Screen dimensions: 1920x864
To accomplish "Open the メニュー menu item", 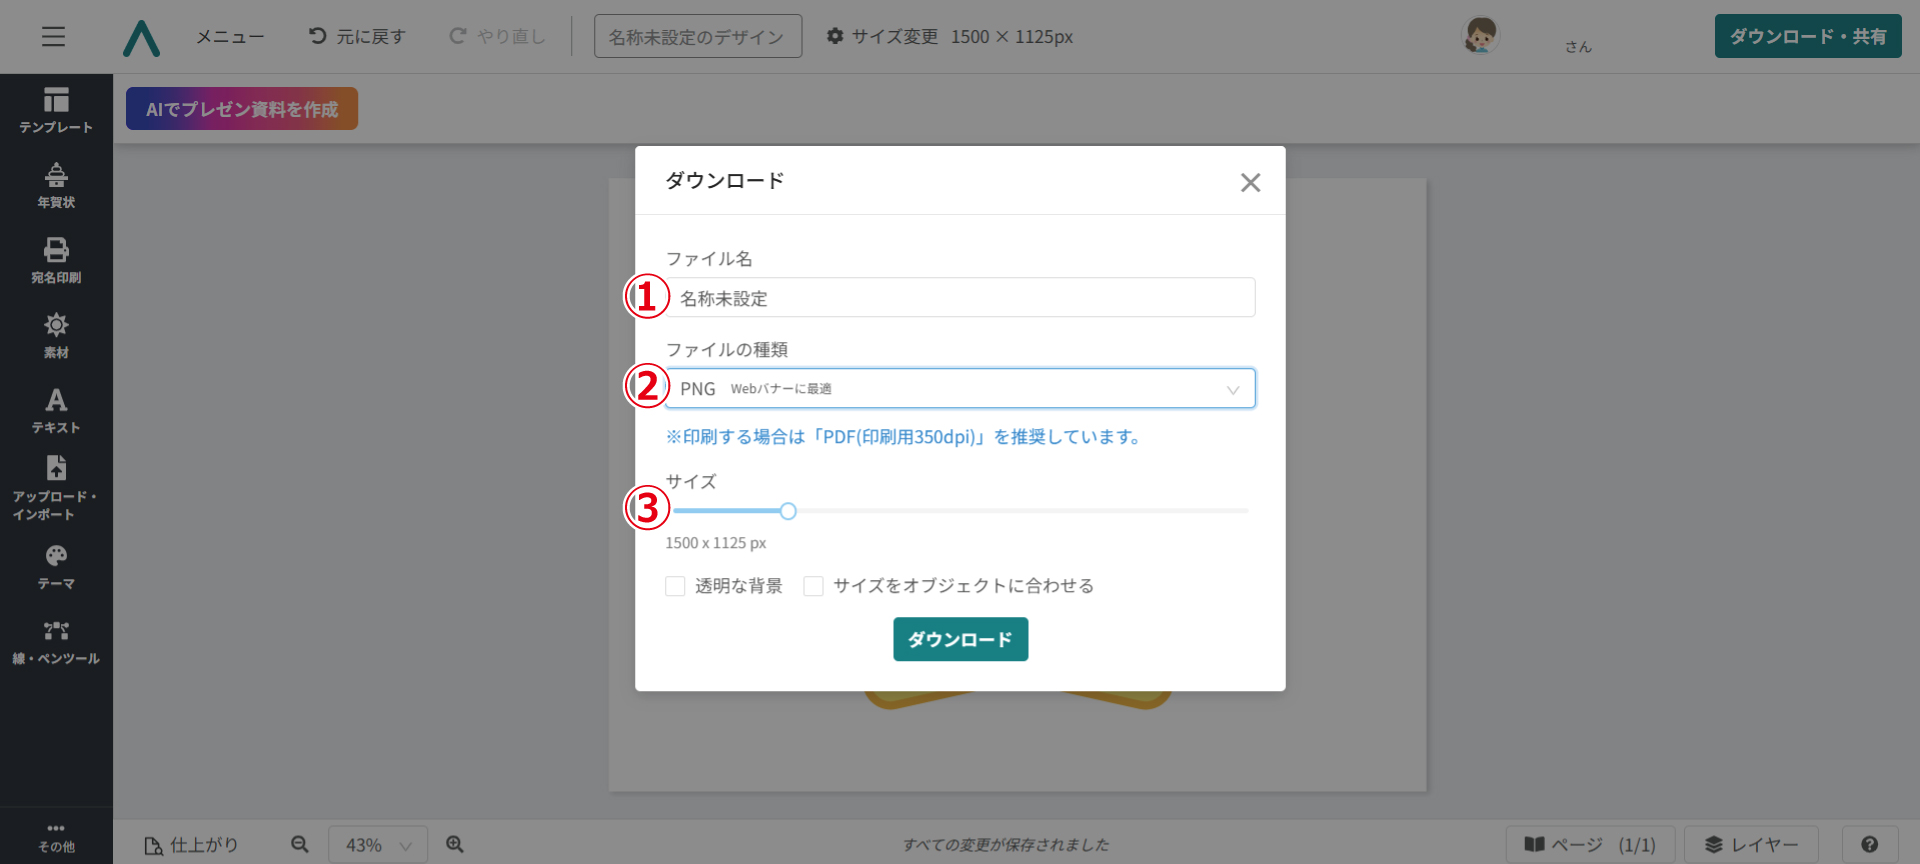I will tap(230, 37).
